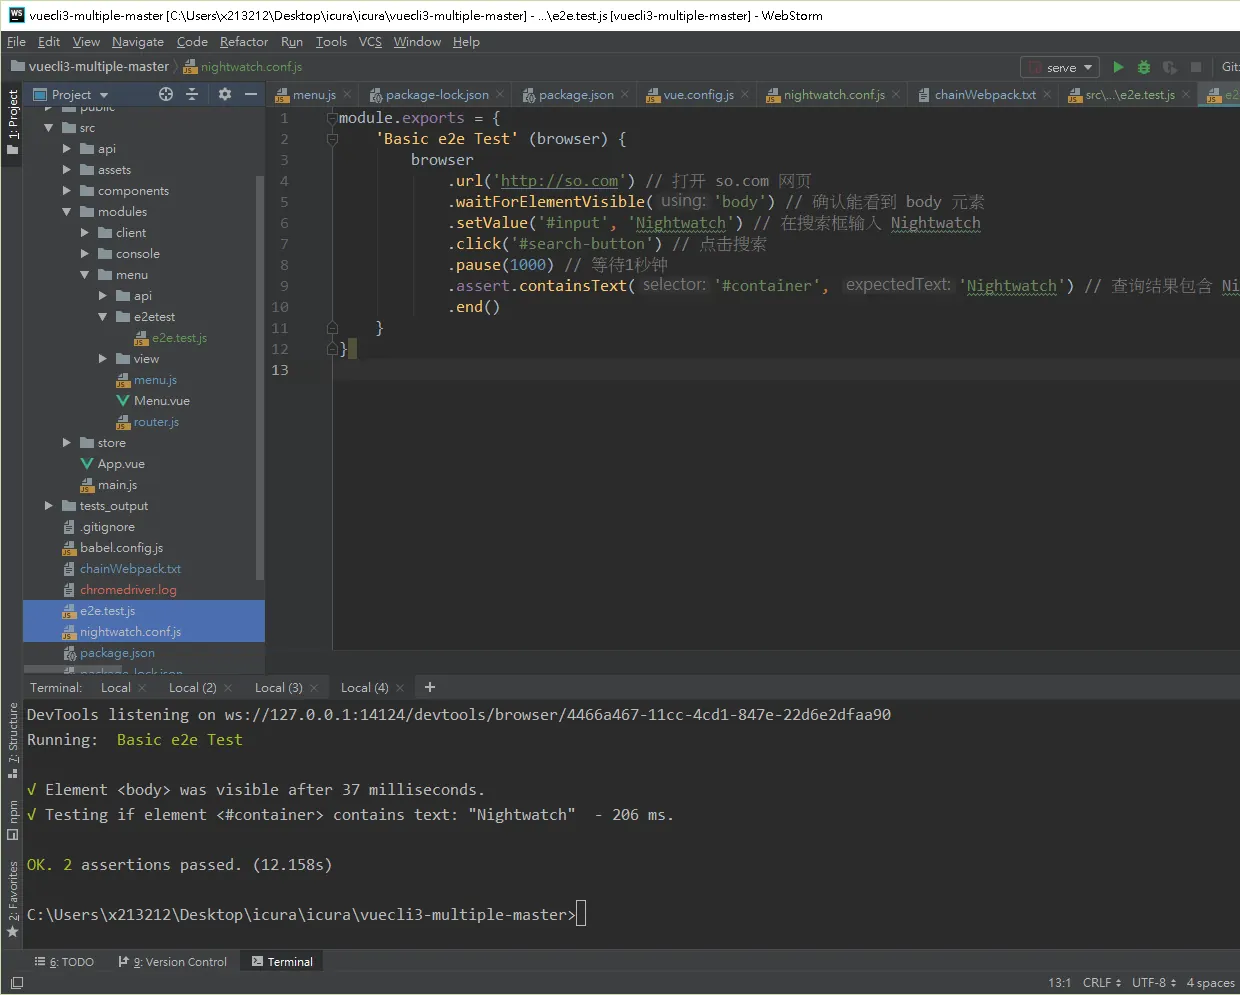
Task: Add a new terminal tab with the plus icon
Action: (x=430, y=687)
